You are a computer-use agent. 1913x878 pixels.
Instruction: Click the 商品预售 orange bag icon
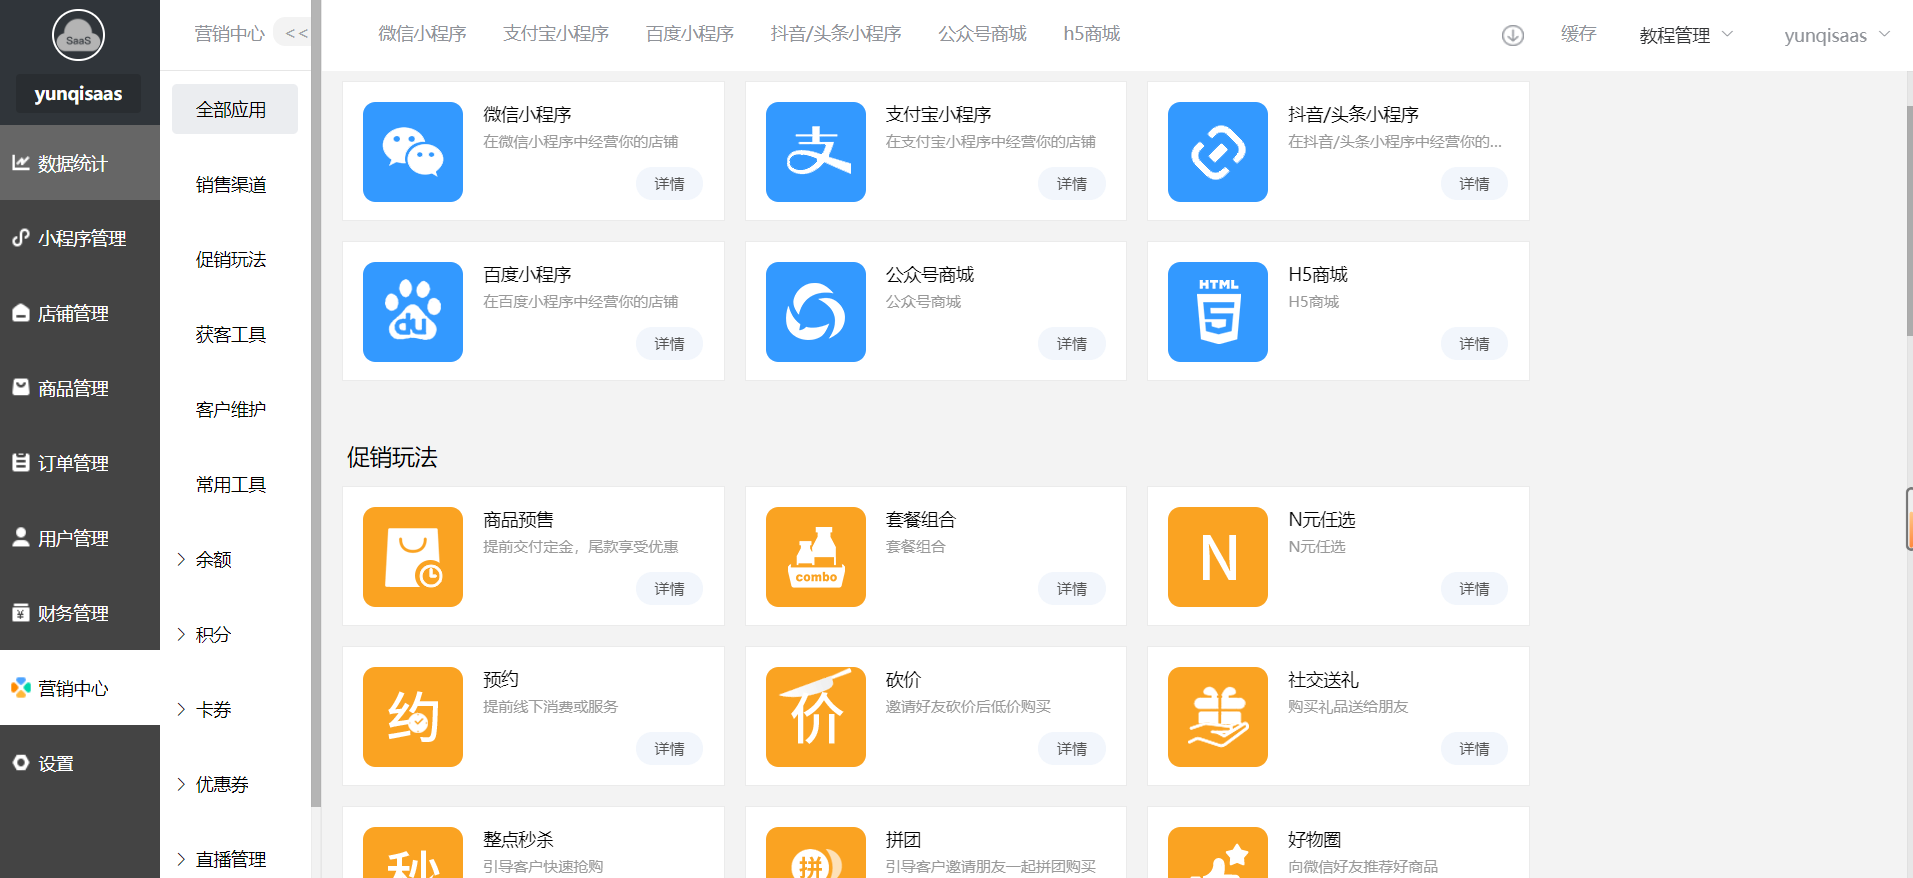413,557
